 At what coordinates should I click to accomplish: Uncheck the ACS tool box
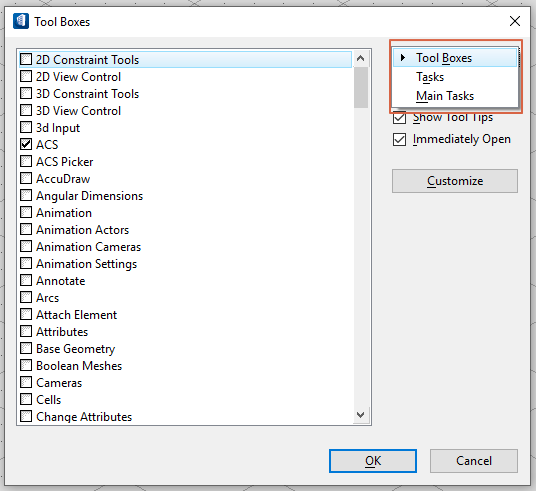click(26, 144)
